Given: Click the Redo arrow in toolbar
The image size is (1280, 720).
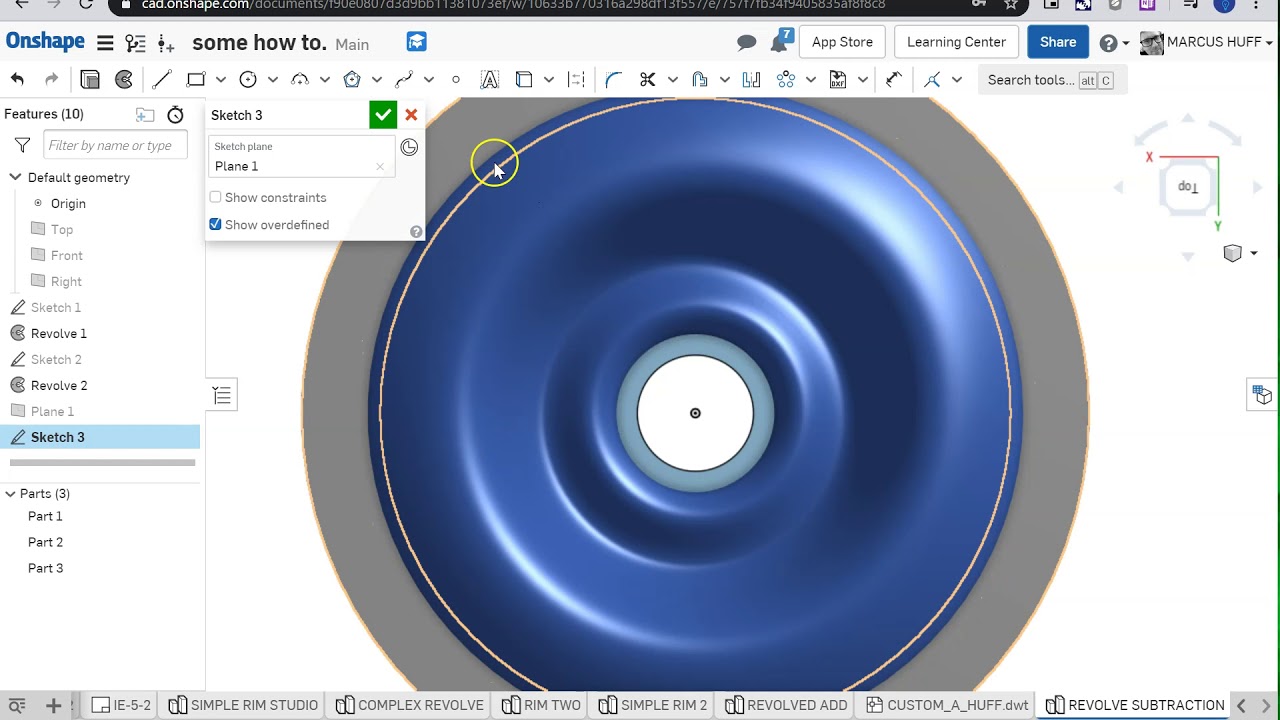Looking at the screenshot, I should pyautogui.click(x=52, y=80).
